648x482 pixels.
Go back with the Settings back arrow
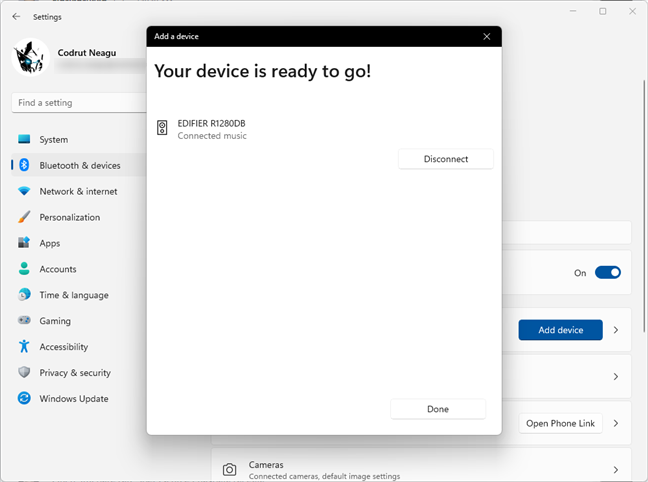[x=16, y=17]
